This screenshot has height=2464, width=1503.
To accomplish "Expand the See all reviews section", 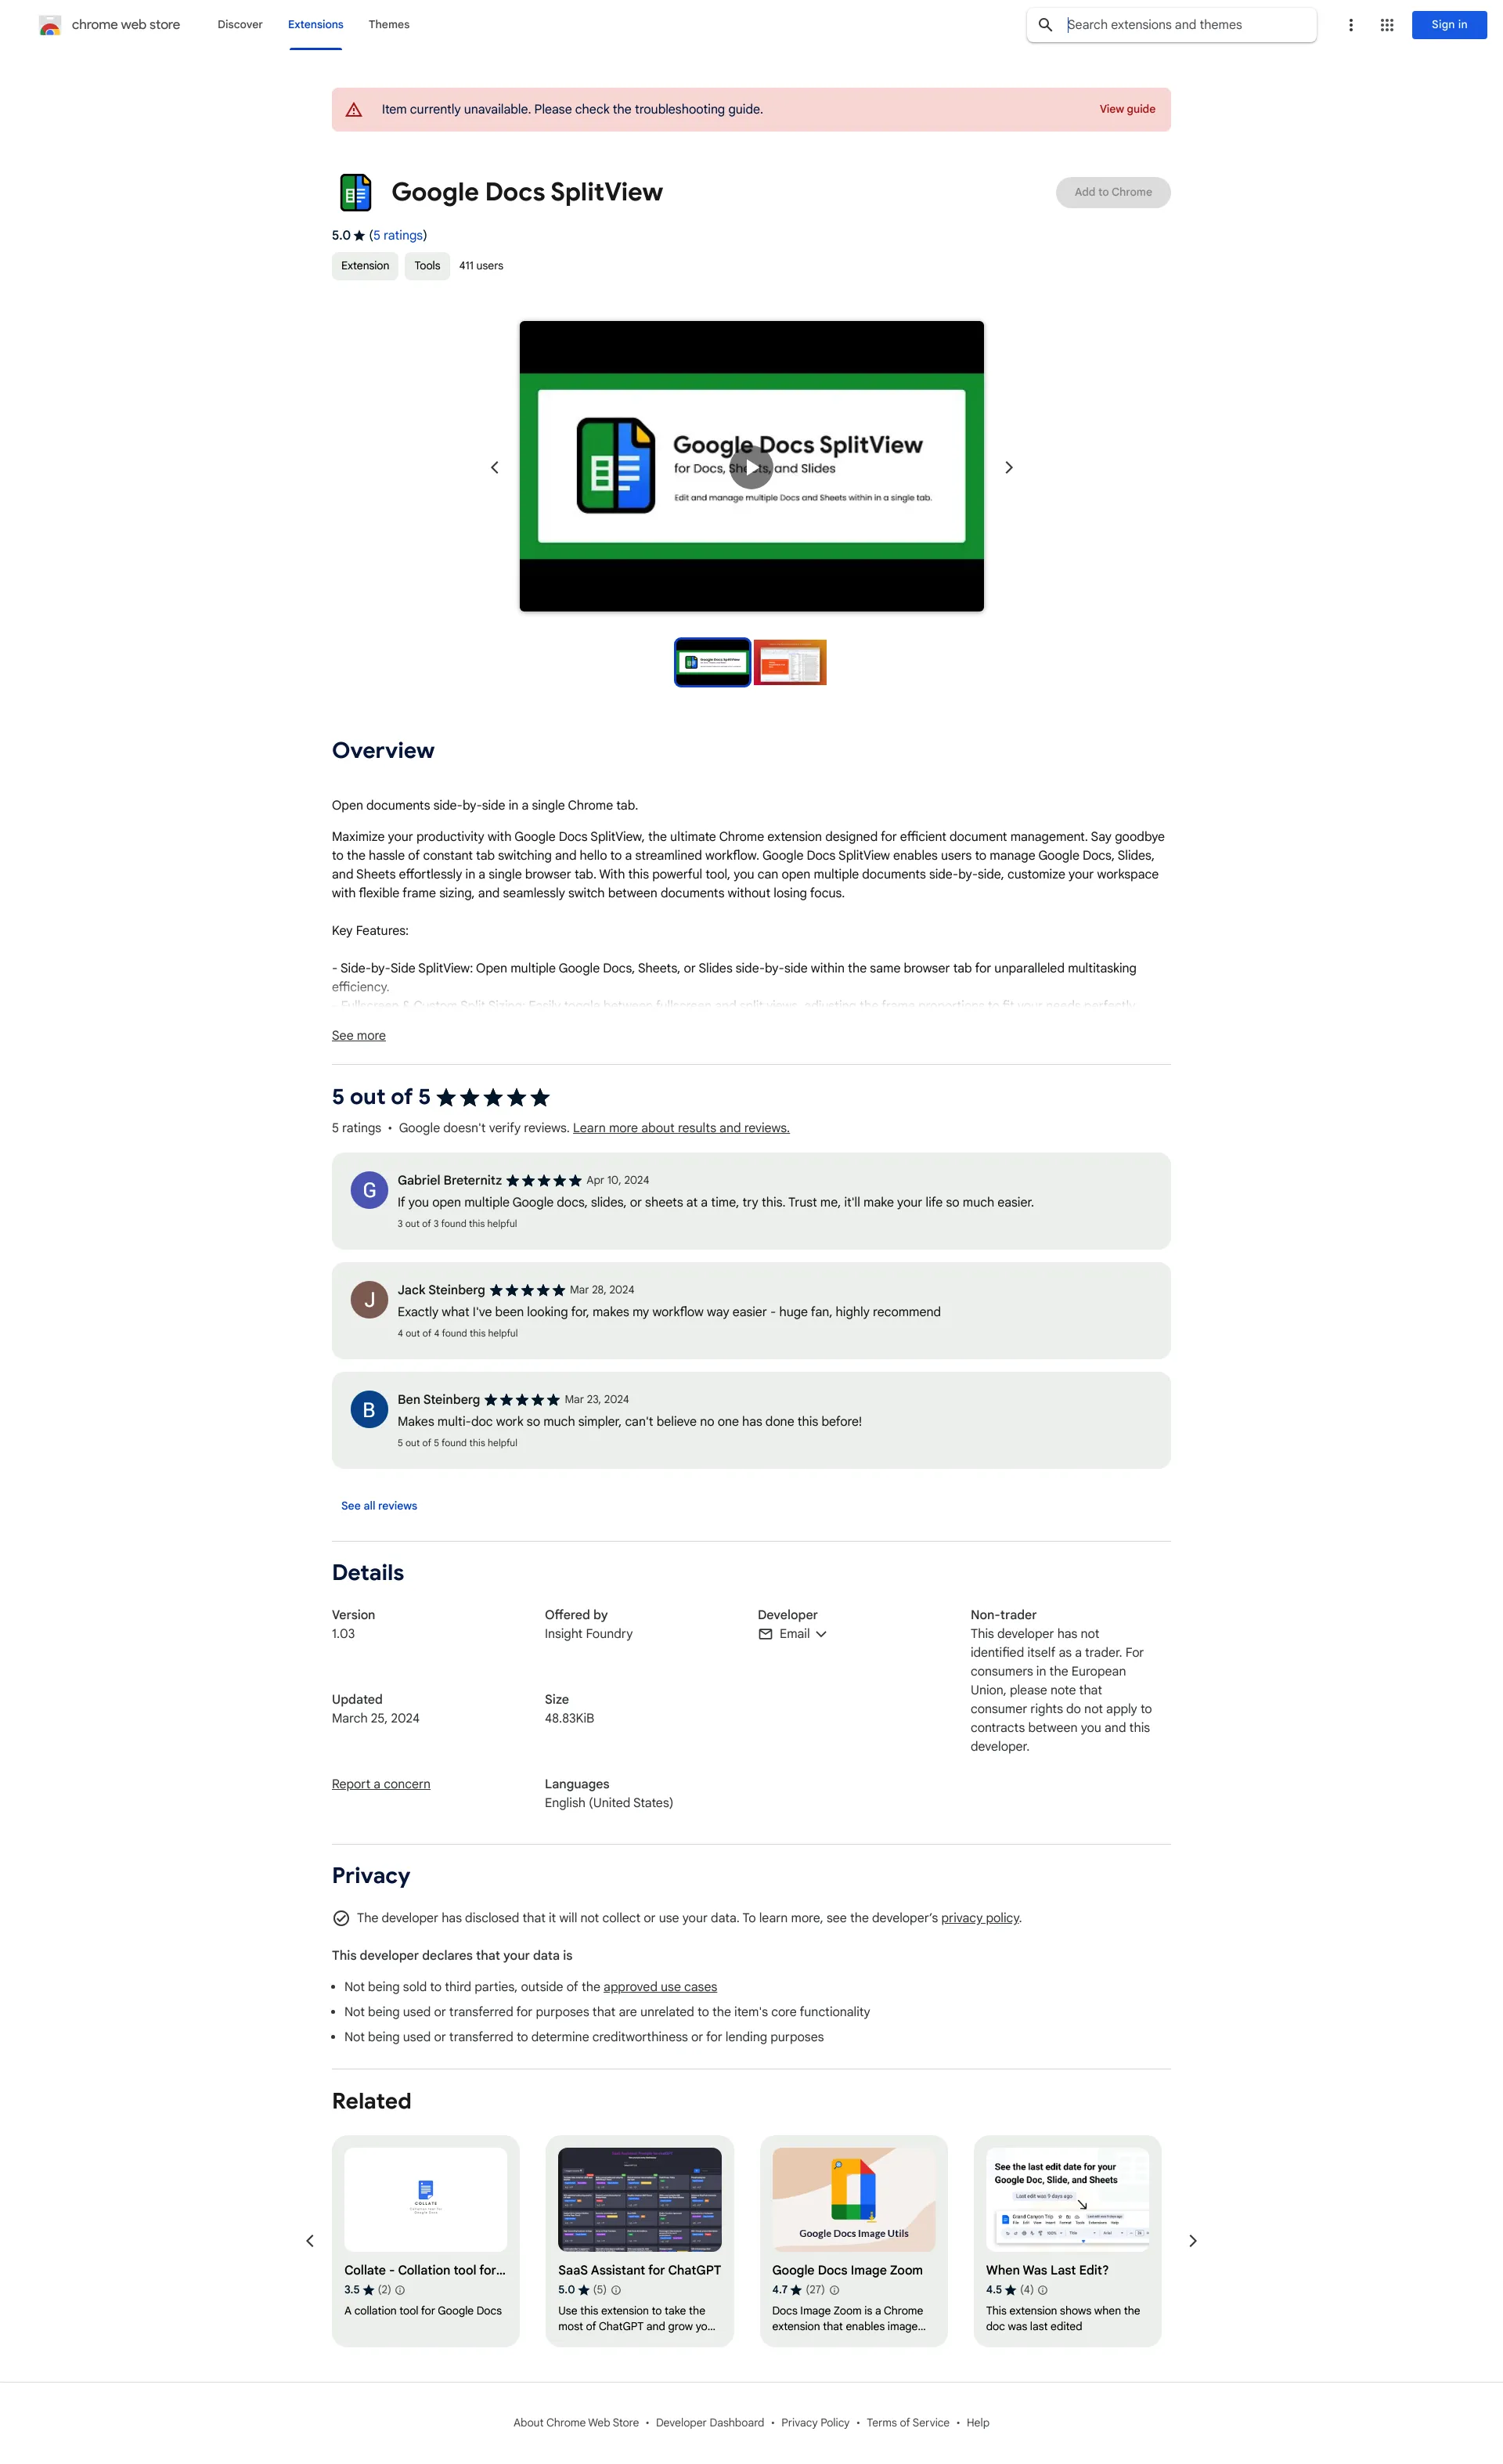I will coord(378,1505).
